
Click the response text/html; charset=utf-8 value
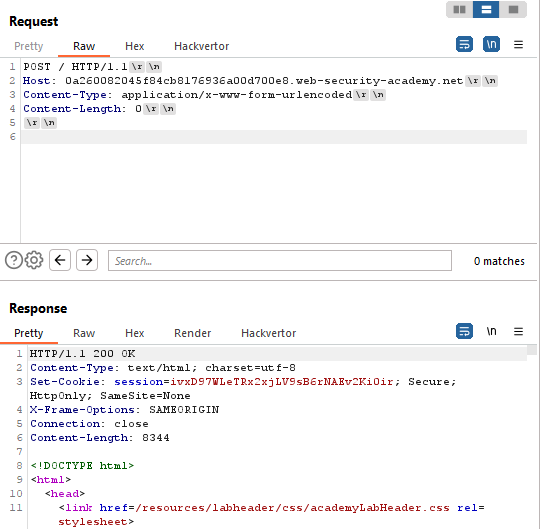coord(212,368)
